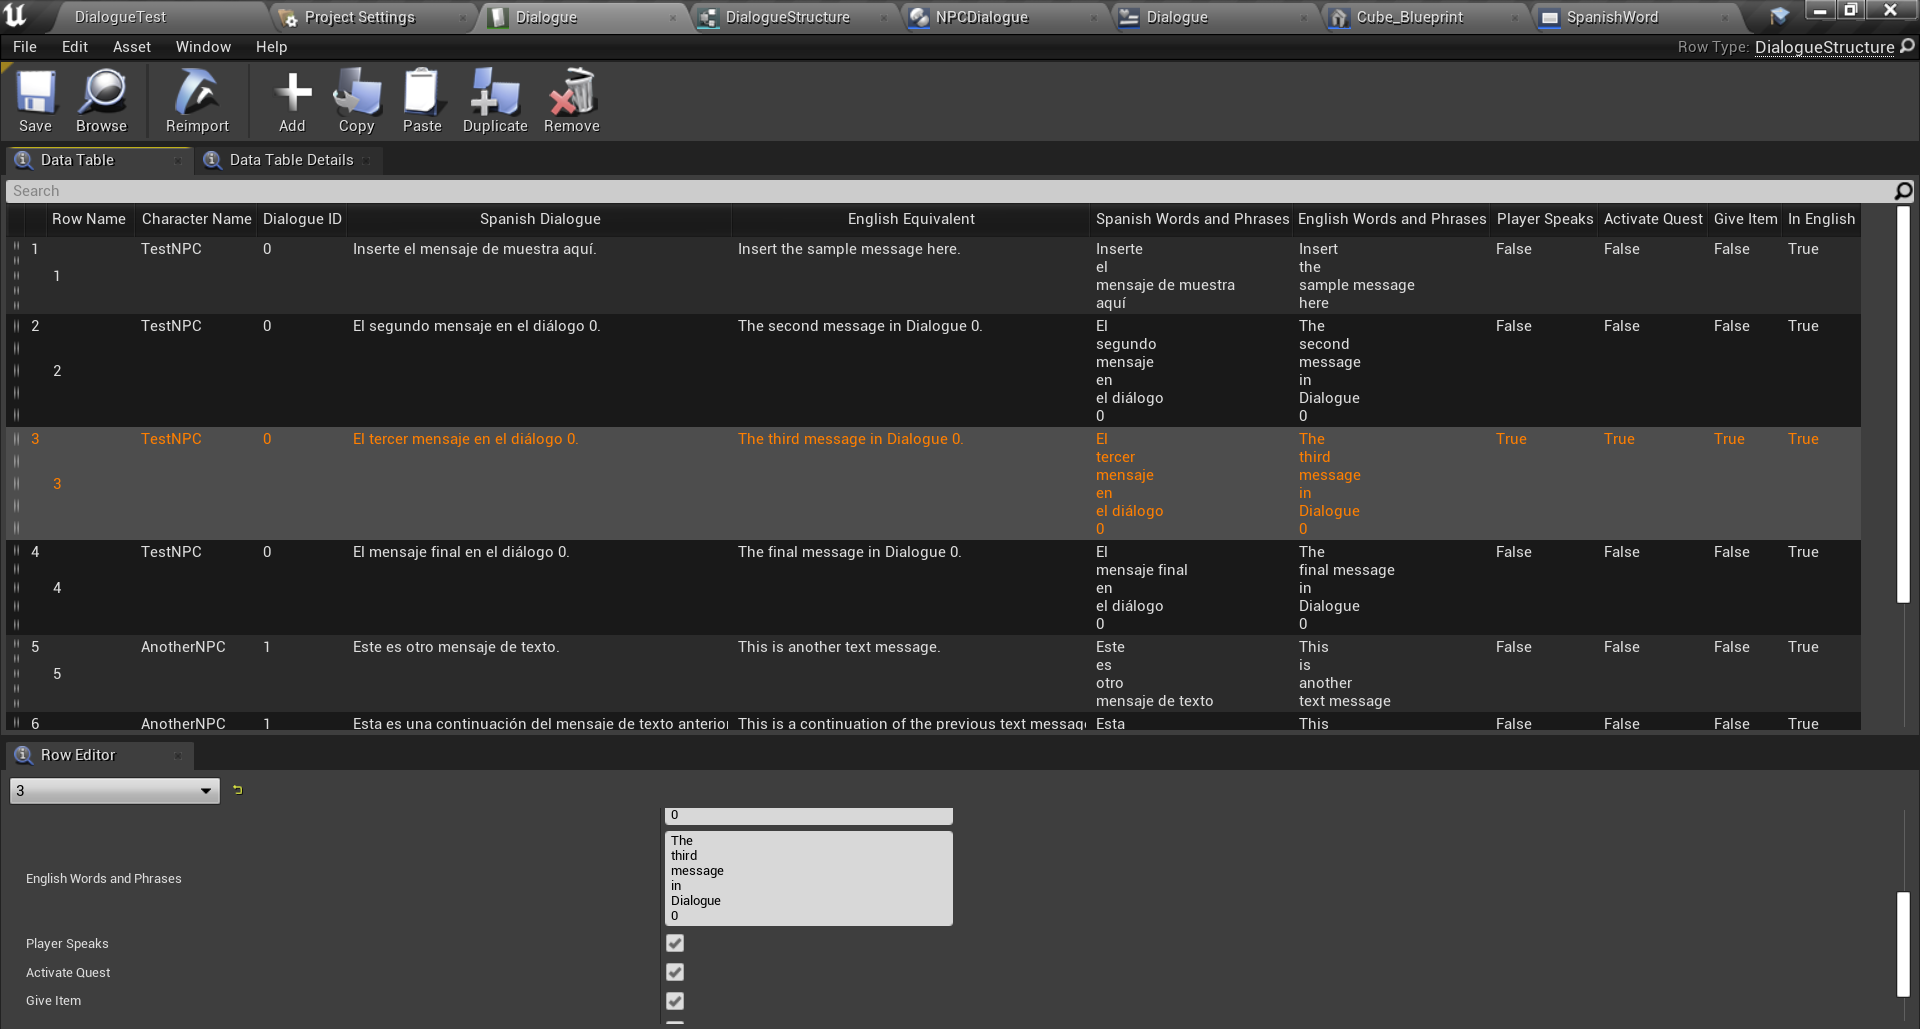Screen dimensions: 1920x1029
Task: Open the Asset menu
Action: 132,47
